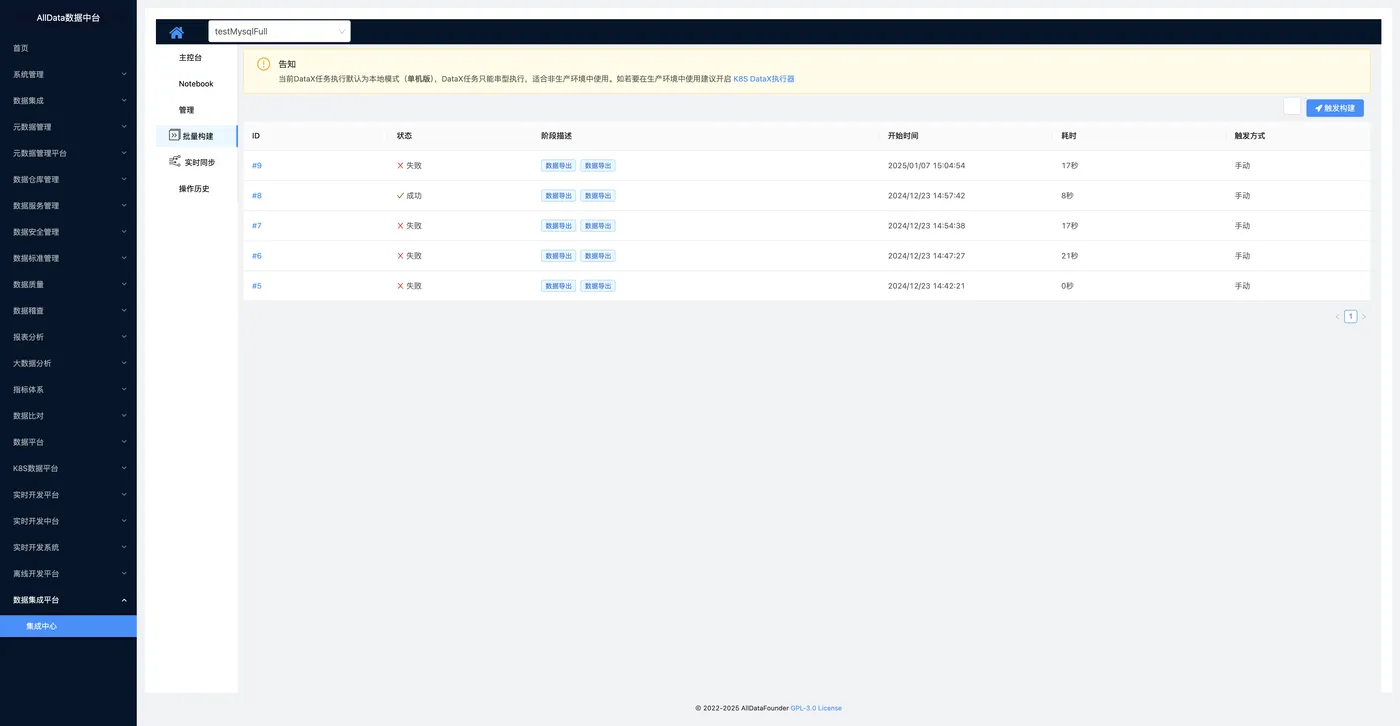Screen dimensions: 1400x726
Task: Click the red X status icon for #6
Action: click(x=400, y=256)
